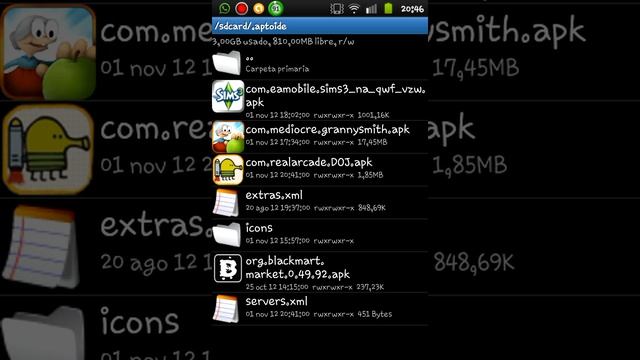This screenshot has height=360, width=640.
Task: Tap '25 oct 12 14:15:00' Blackmart date line
Action: click(277, 287)
